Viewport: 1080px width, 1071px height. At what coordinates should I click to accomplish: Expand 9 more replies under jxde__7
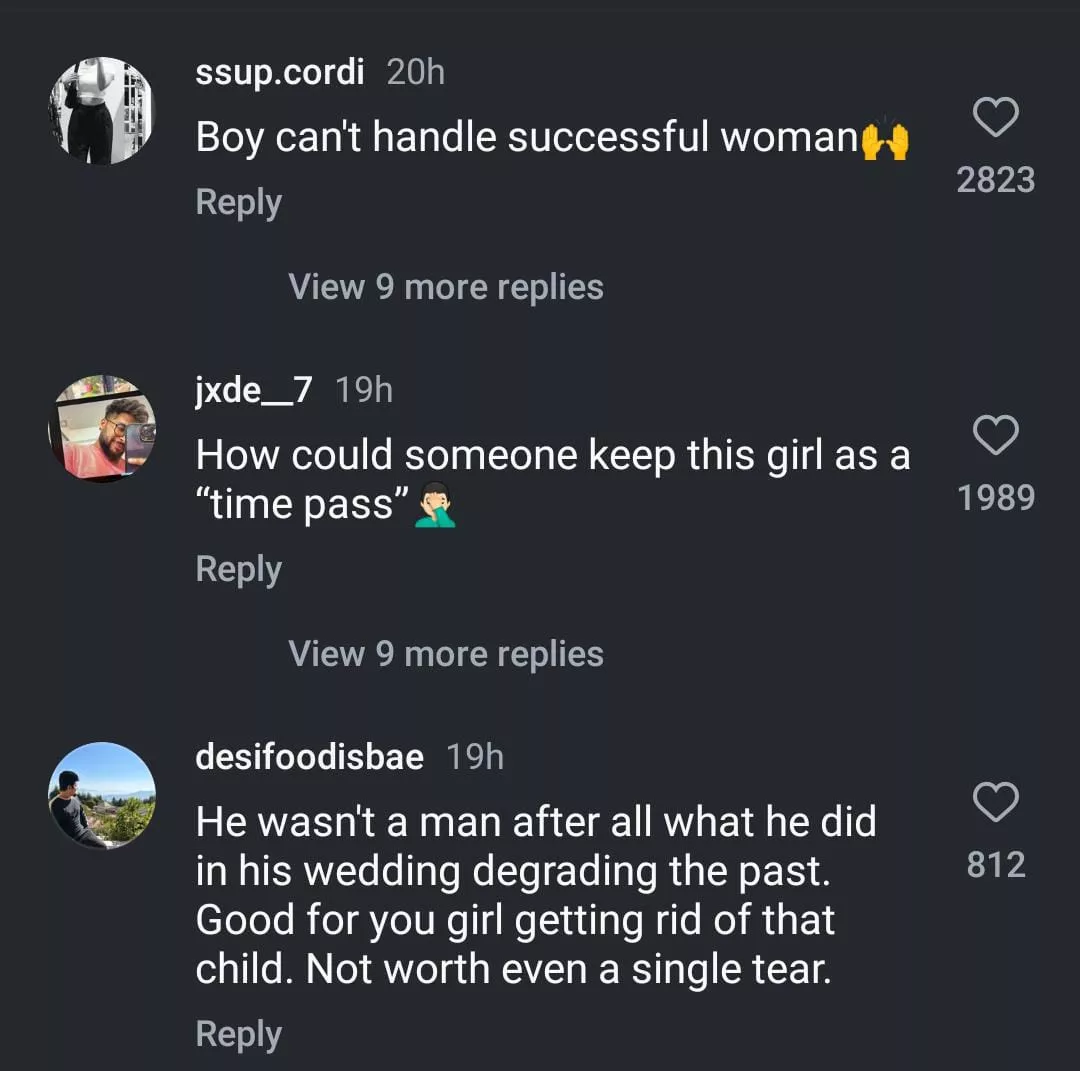pos(446,654)
